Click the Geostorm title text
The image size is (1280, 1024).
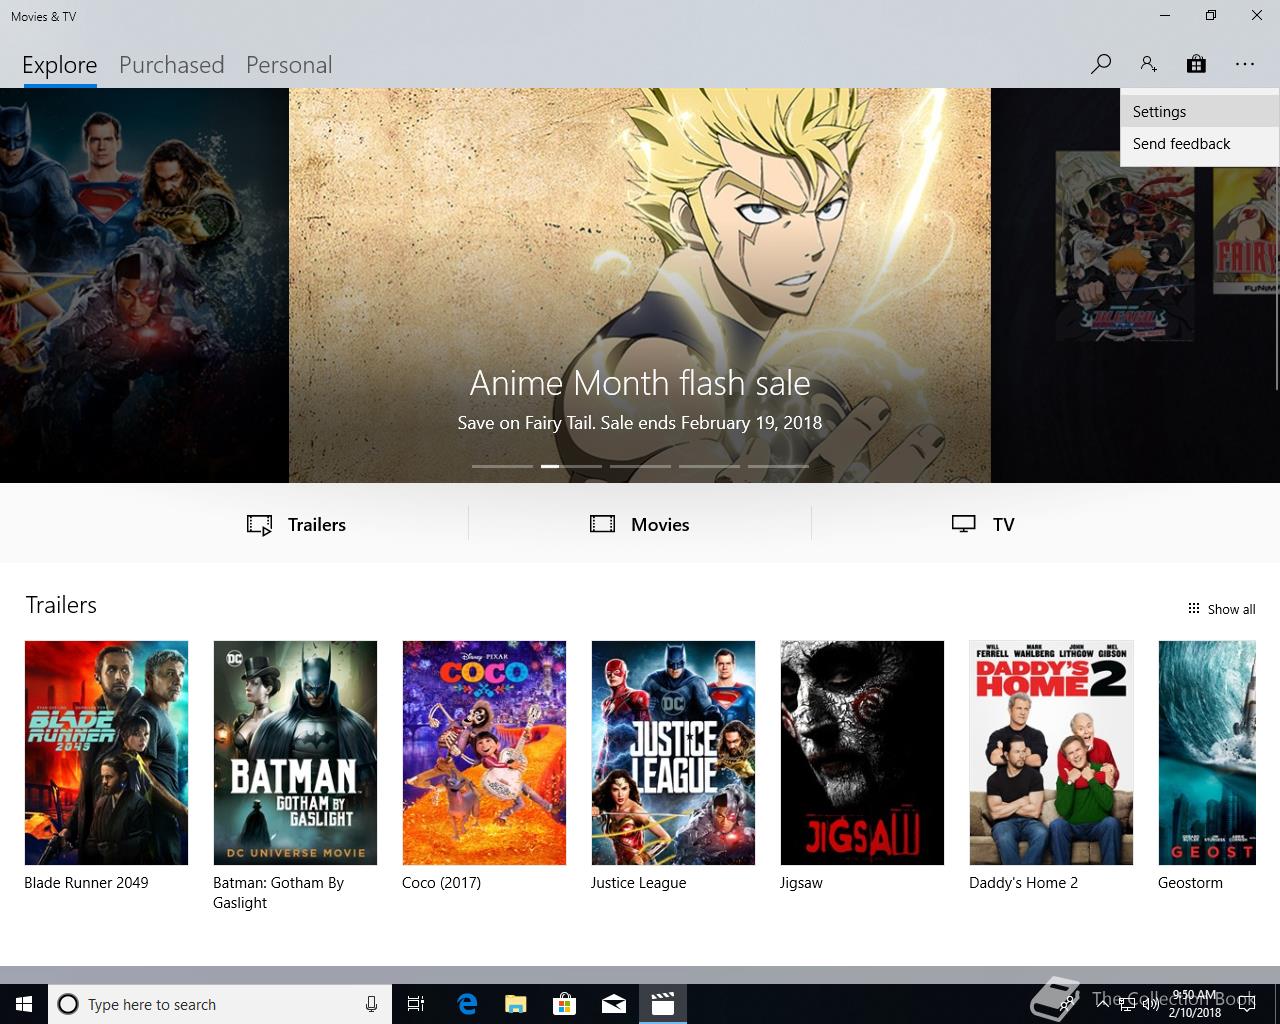coord(1190,883)
